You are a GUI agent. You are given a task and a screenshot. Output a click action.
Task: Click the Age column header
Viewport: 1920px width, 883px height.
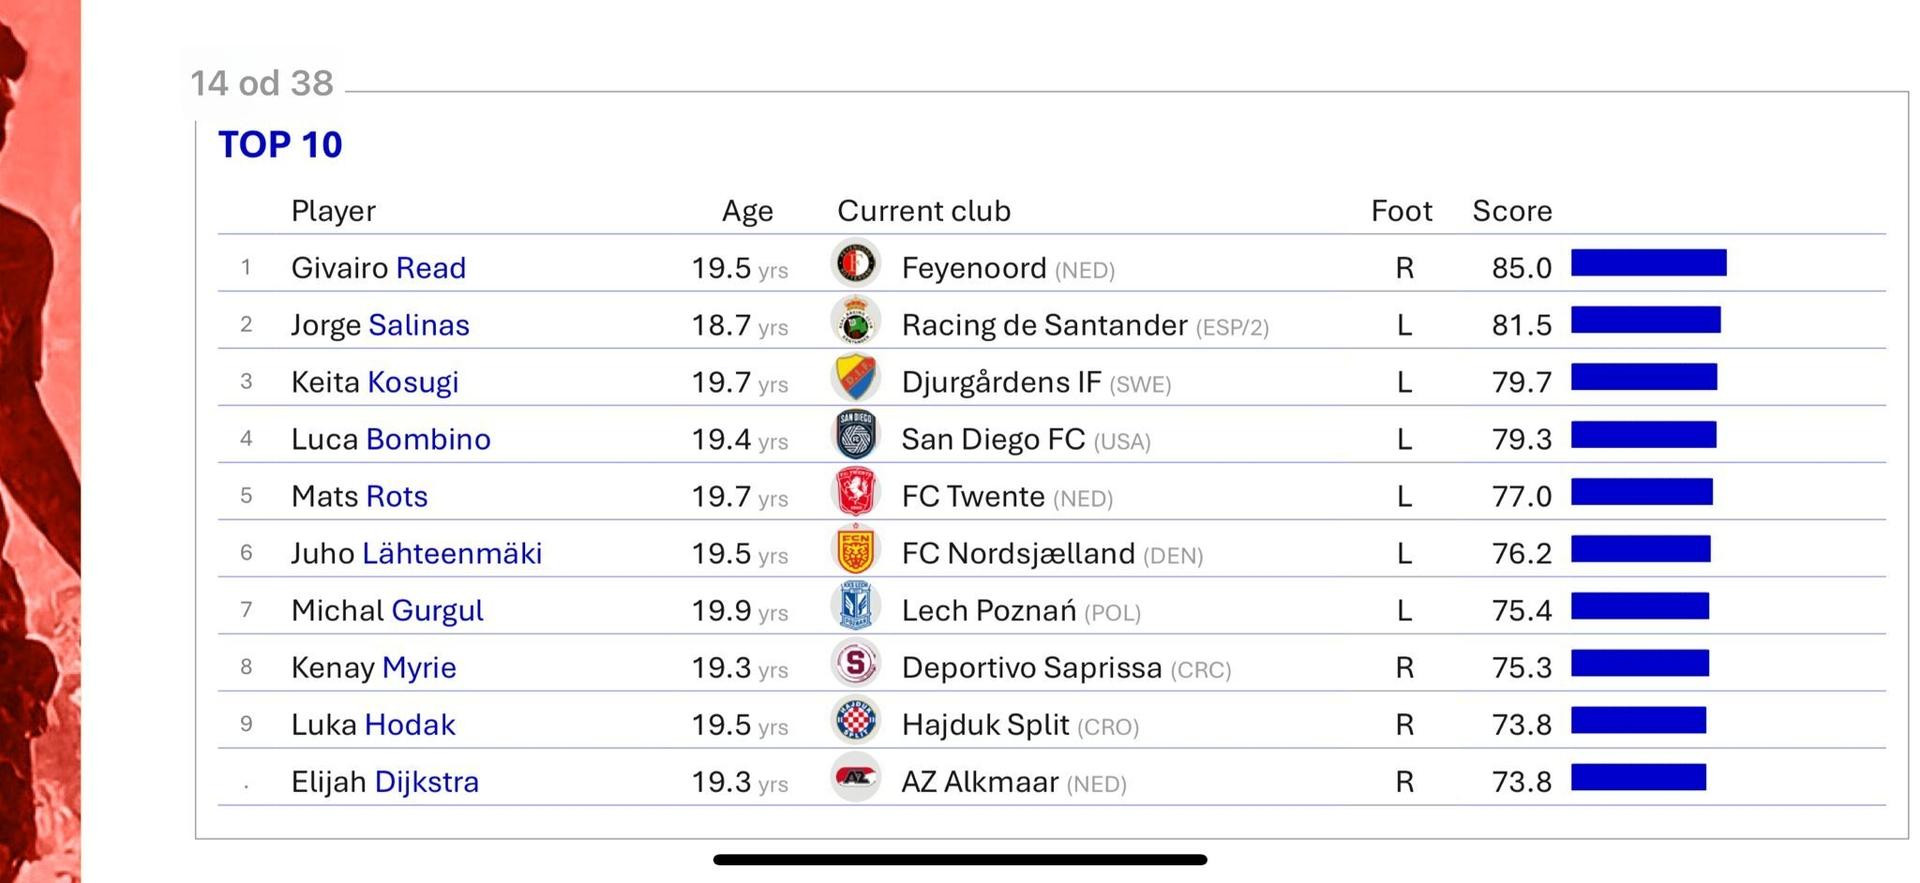pyautogui.click(x=747, y=211)
